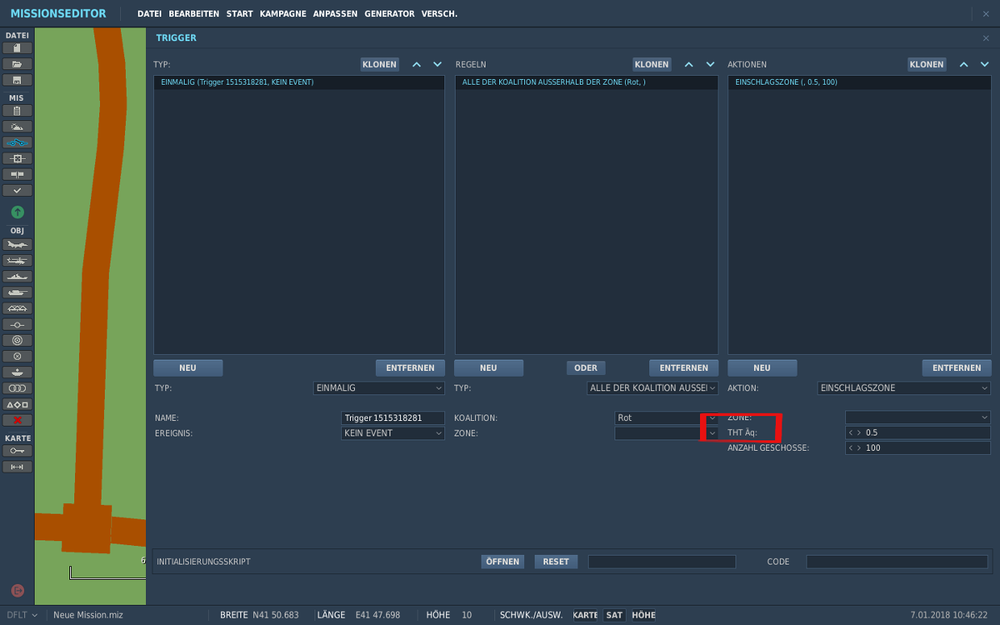Toggle the SAT map mode in status bar
Viewport: 1000px width, 625px height.
pyautogui.click(x=614, y=615)
